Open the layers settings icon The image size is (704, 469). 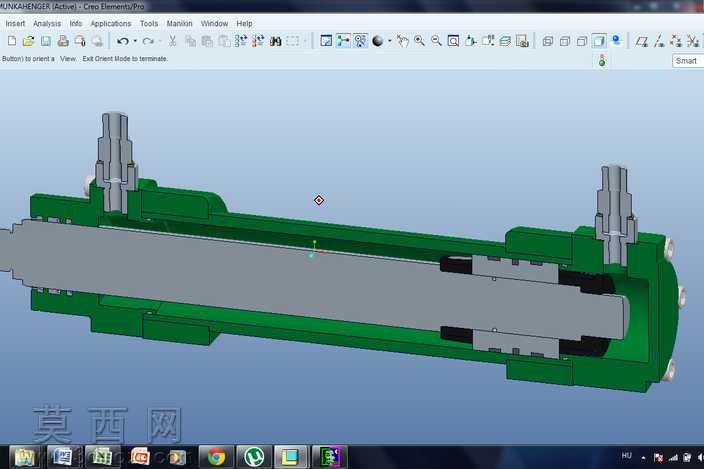505,41
